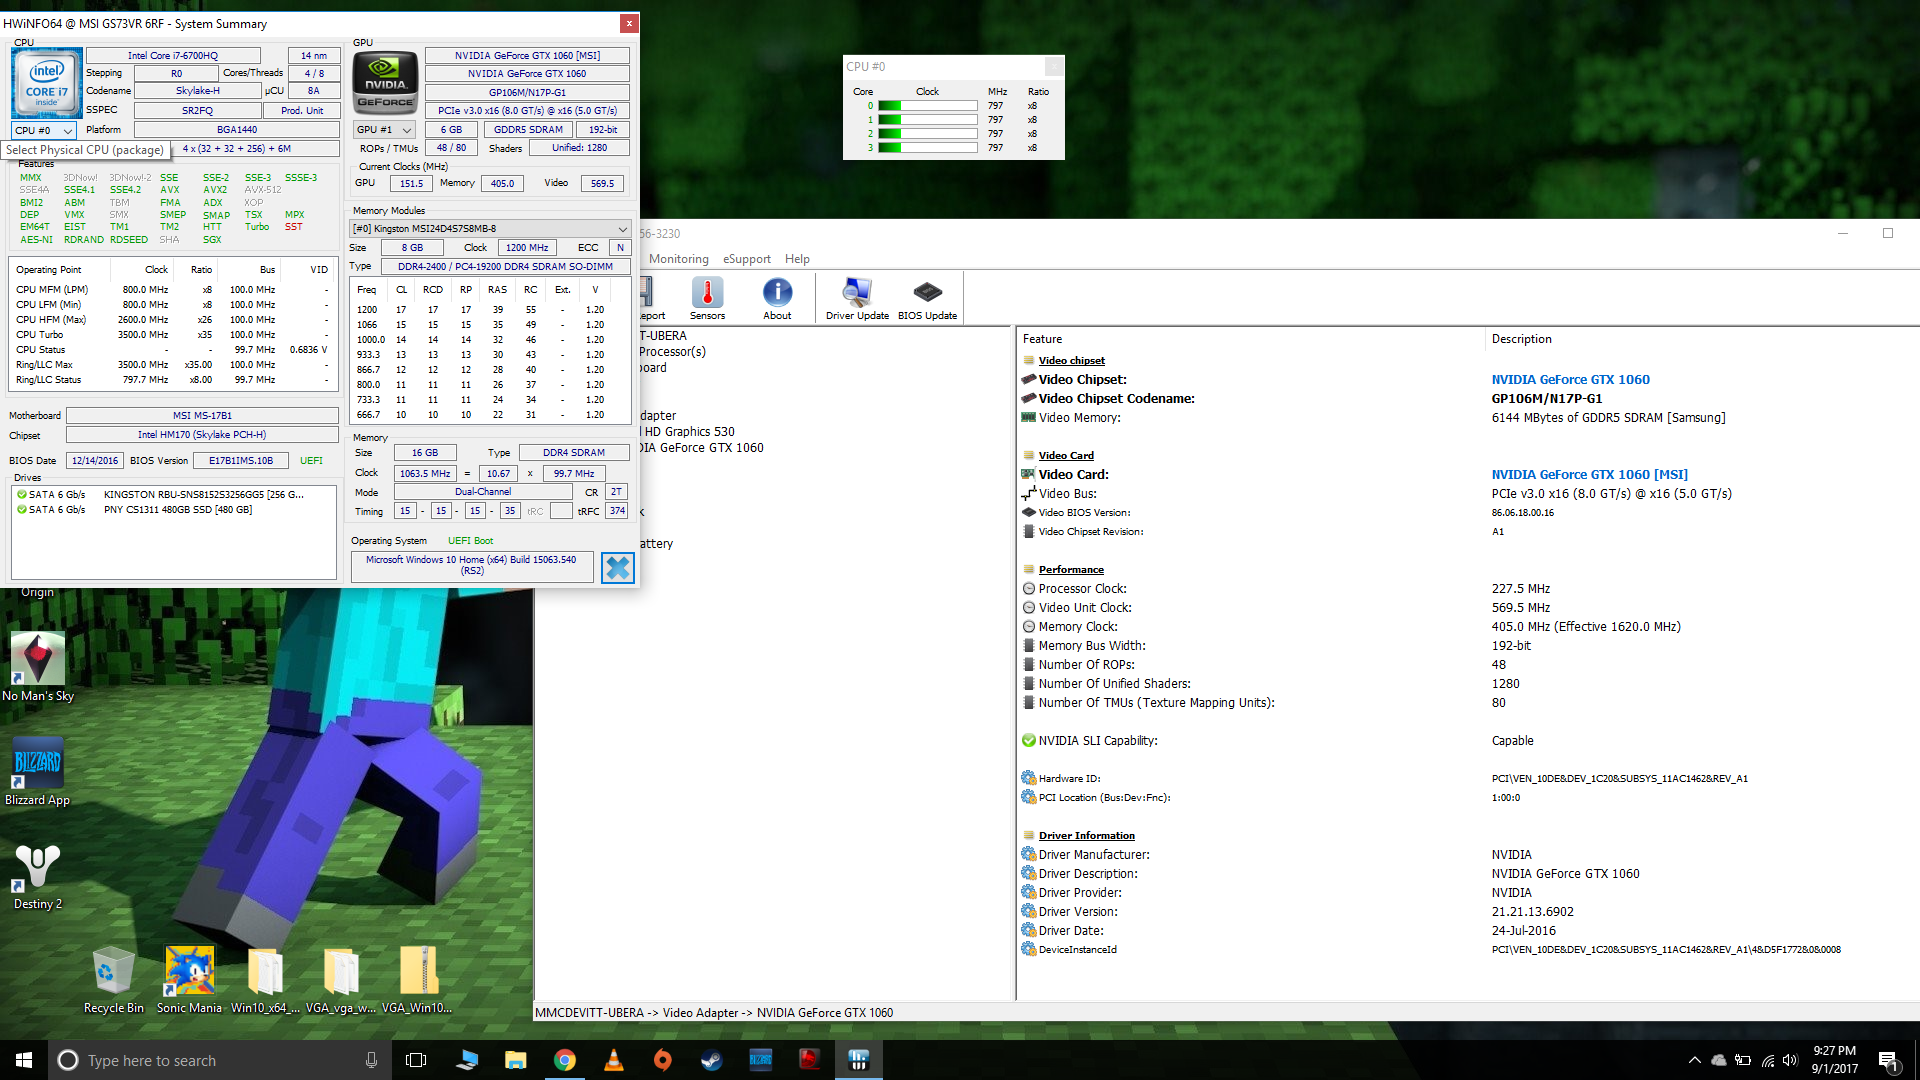Open the GPU #1 selector dropdown

(x=384, y=129)
